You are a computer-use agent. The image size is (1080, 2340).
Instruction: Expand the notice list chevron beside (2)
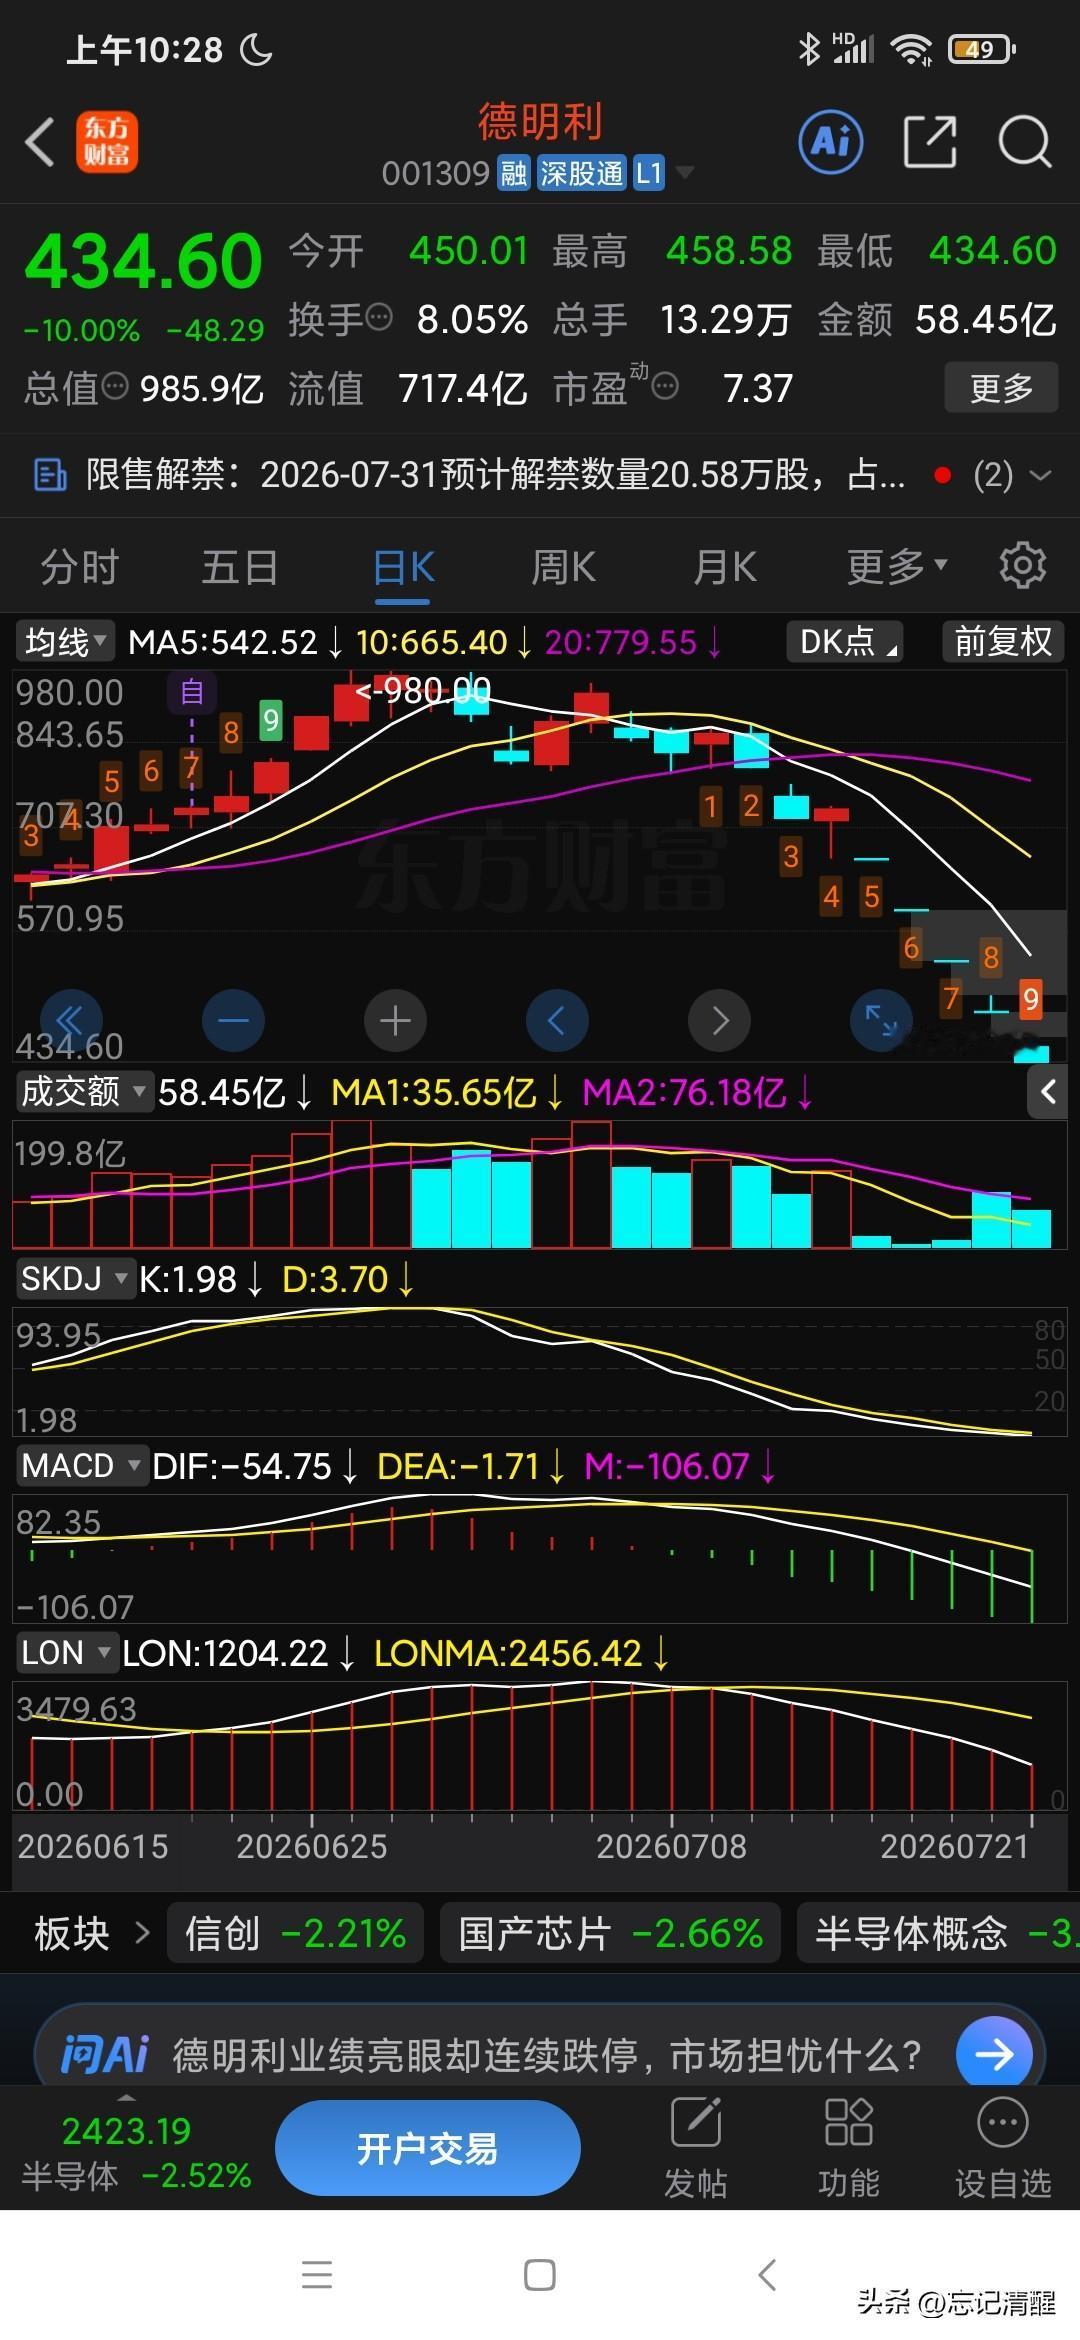1041,475
